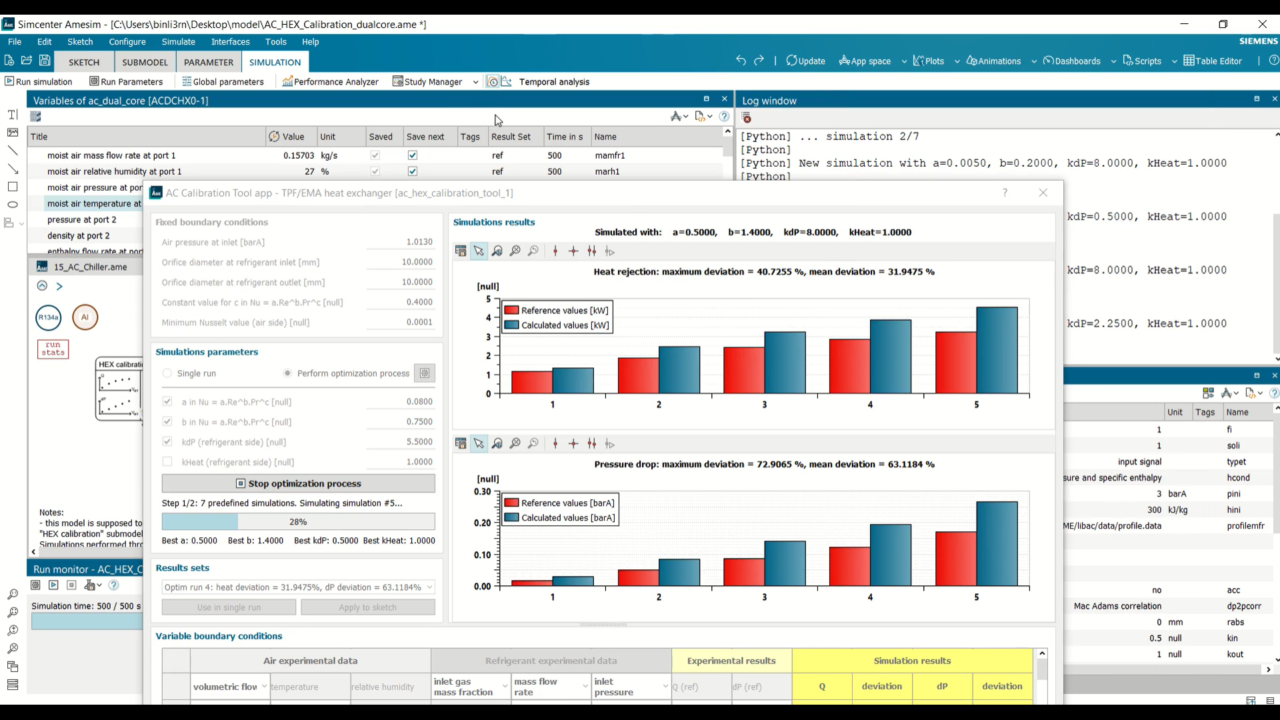Select the text tool in the left sidebar
1280x720 pixels.
[12, 115]
